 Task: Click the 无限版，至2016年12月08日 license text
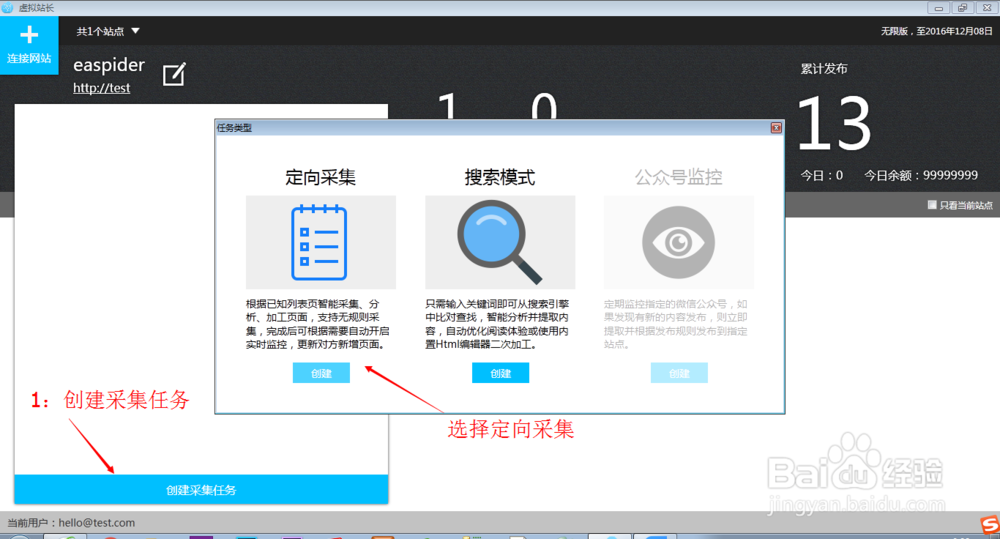coord(937,31)
